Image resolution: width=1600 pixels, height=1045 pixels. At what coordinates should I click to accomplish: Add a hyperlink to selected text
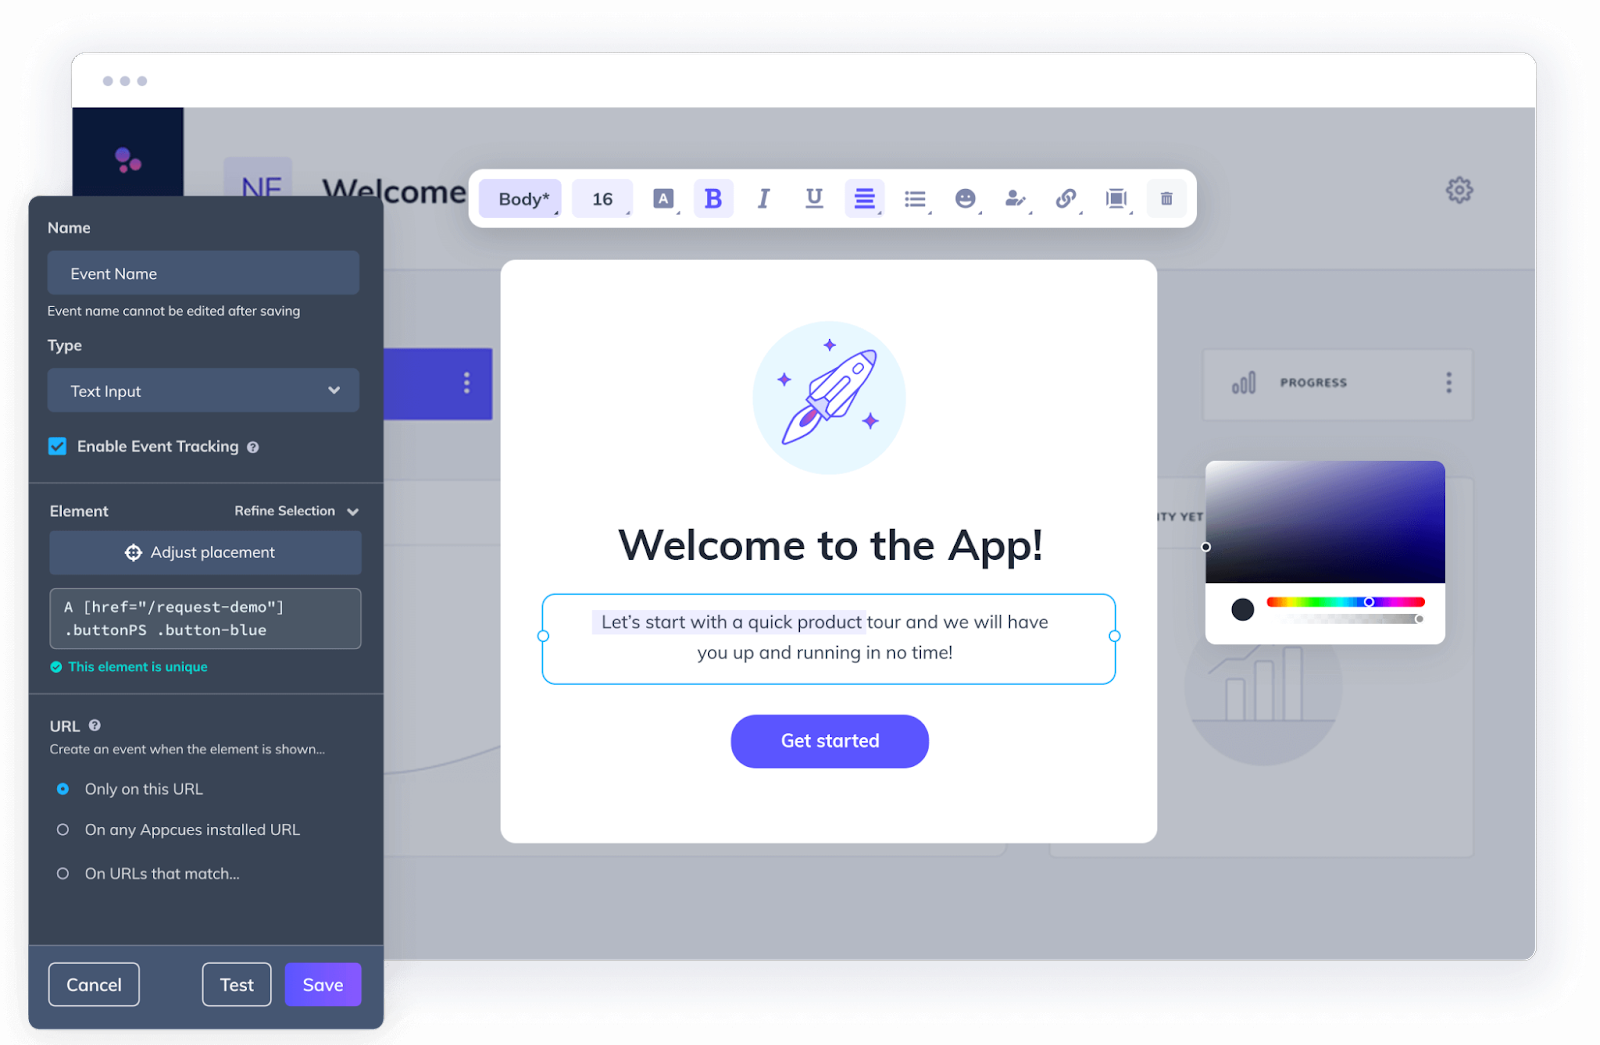1066,199
